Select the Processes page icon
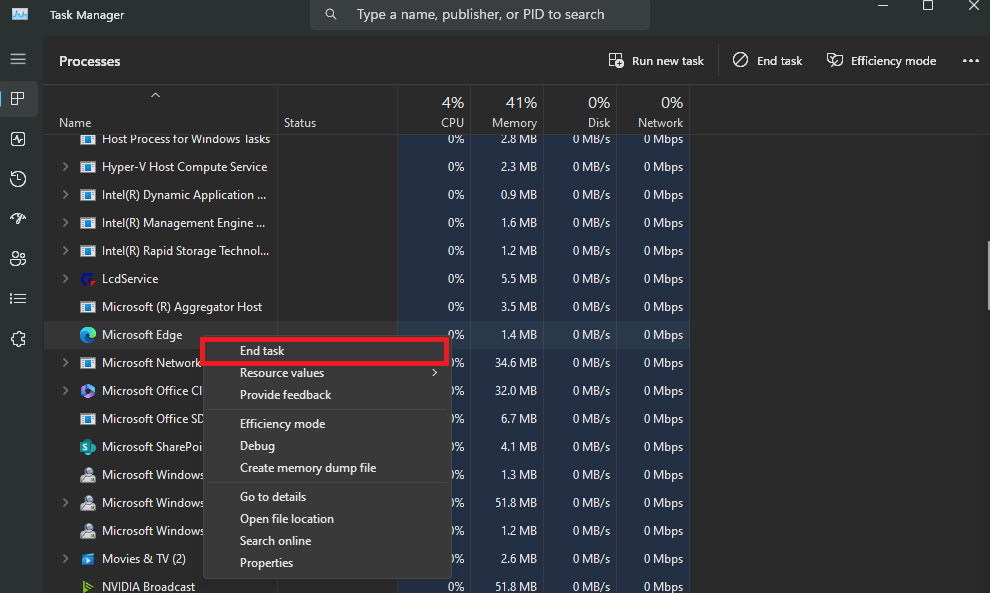Viewport: 990px width, 593px height. click(17, 99)
